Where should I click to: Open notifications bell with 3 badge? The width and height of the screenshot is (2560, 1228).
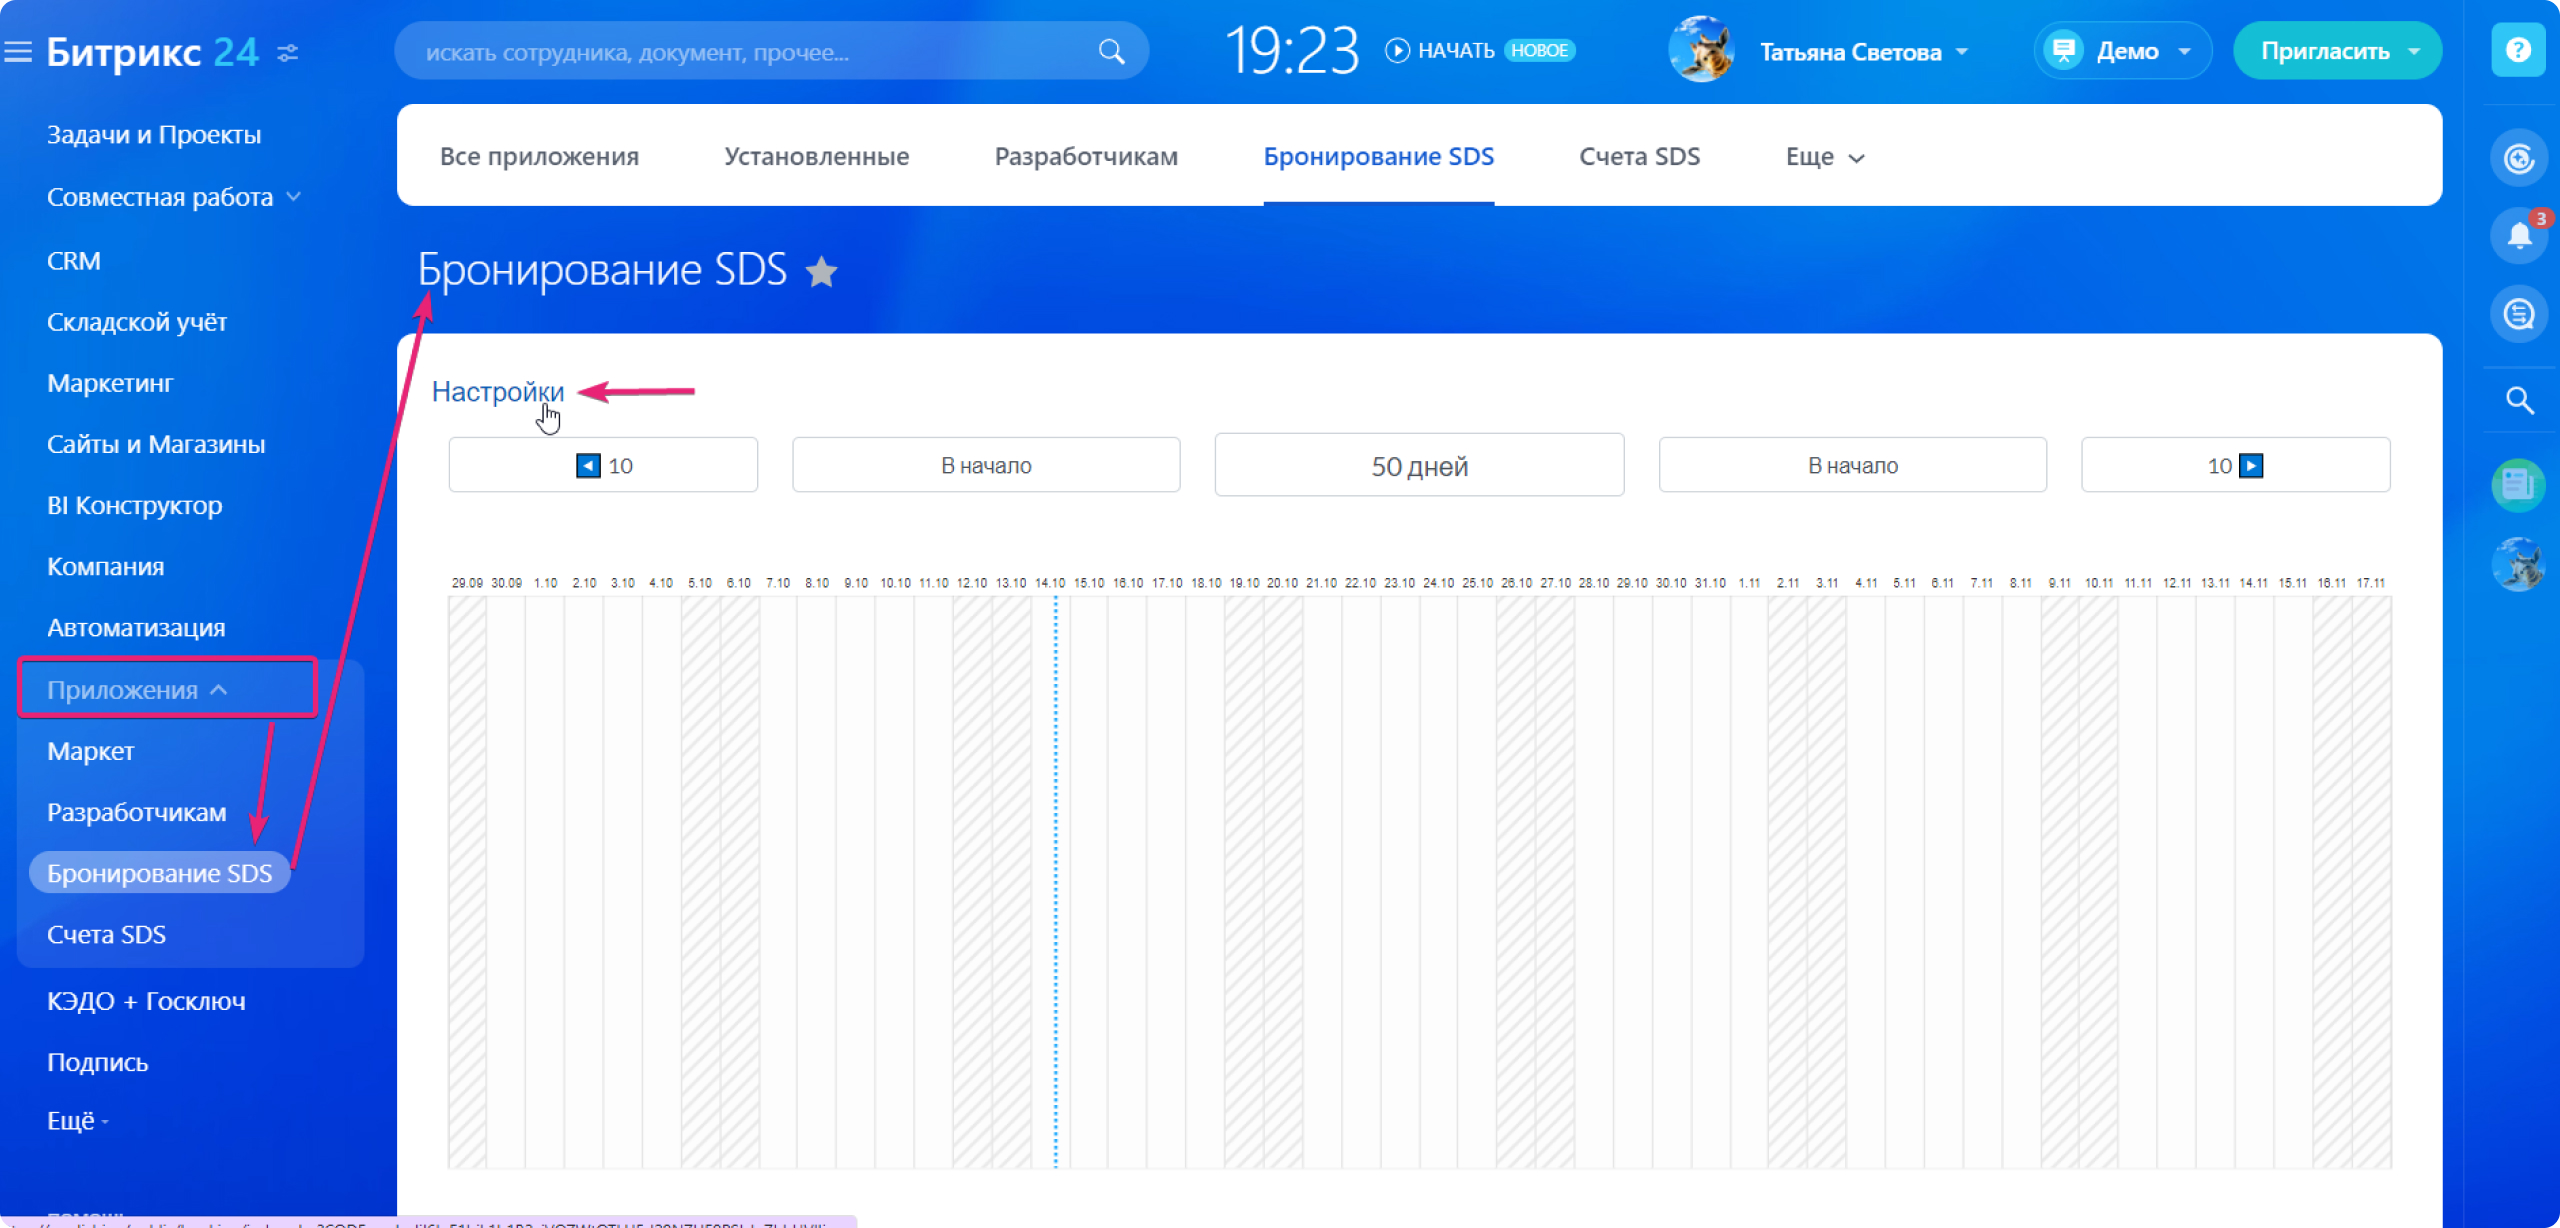click(2518, 236)
